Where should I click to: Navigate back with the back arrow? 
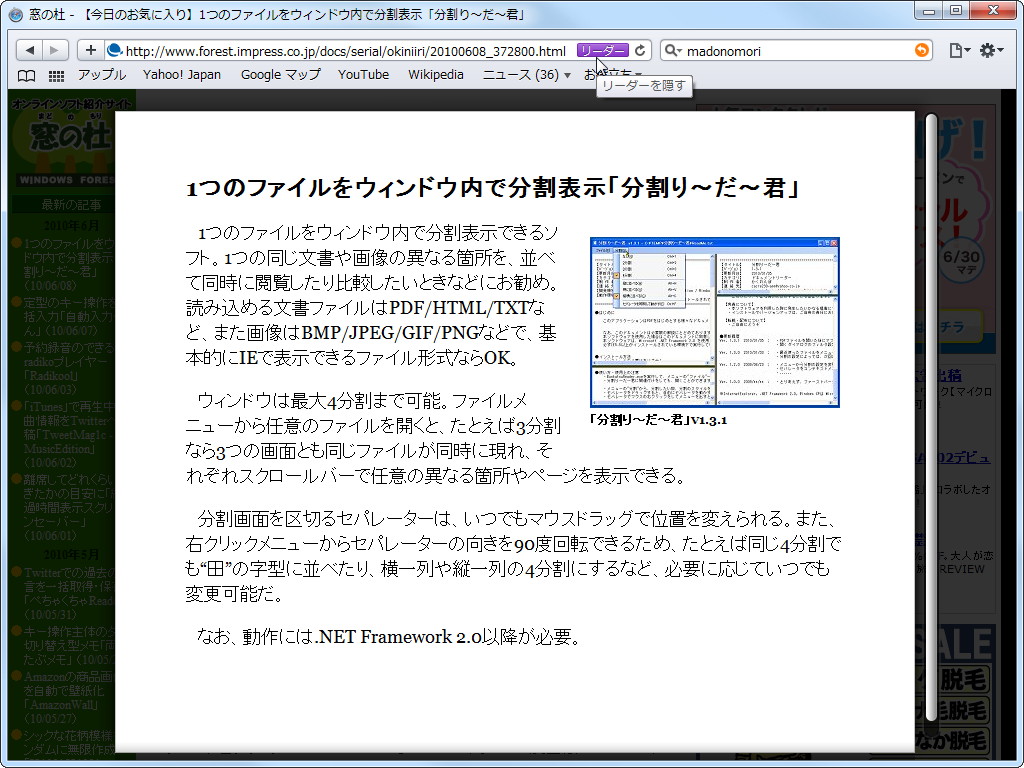30,48
